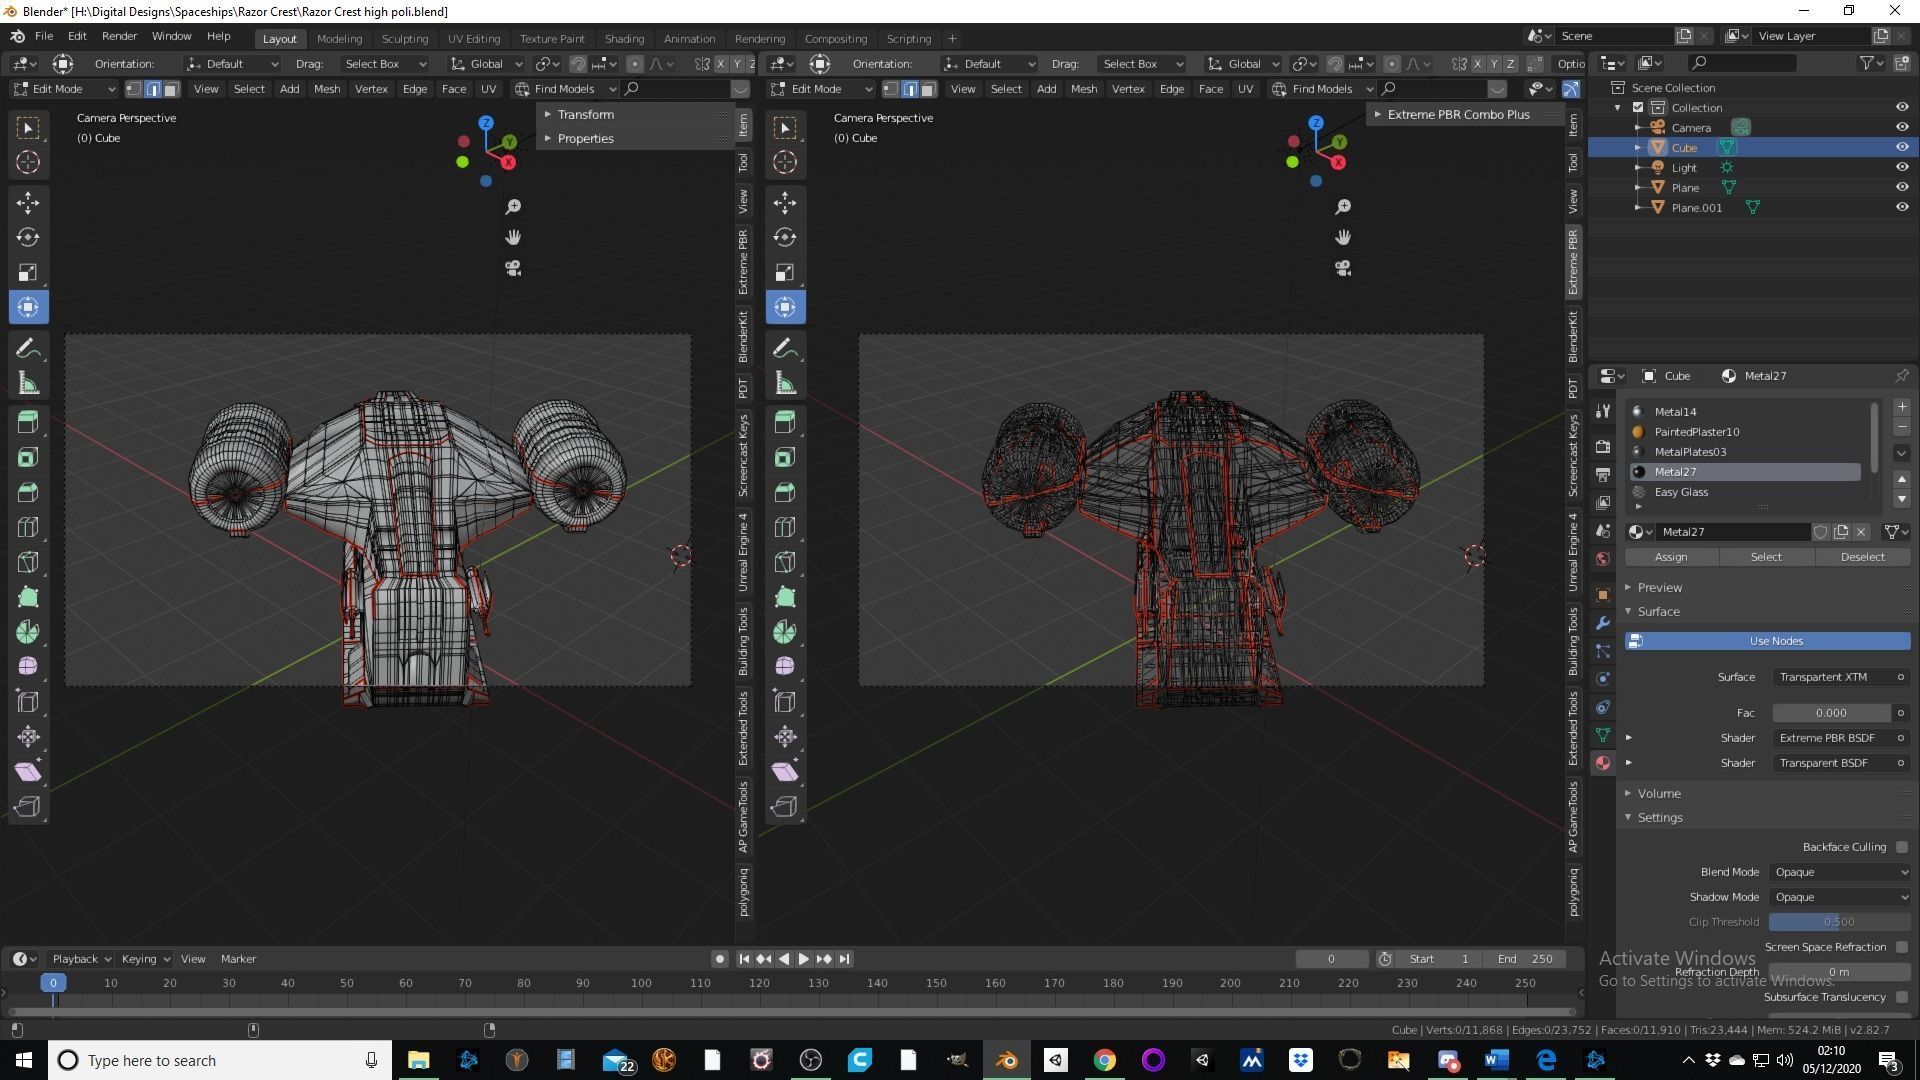Click the Select material button
The height and width of the screenshot is (1080, 1920).
(x=1766, y=557)
